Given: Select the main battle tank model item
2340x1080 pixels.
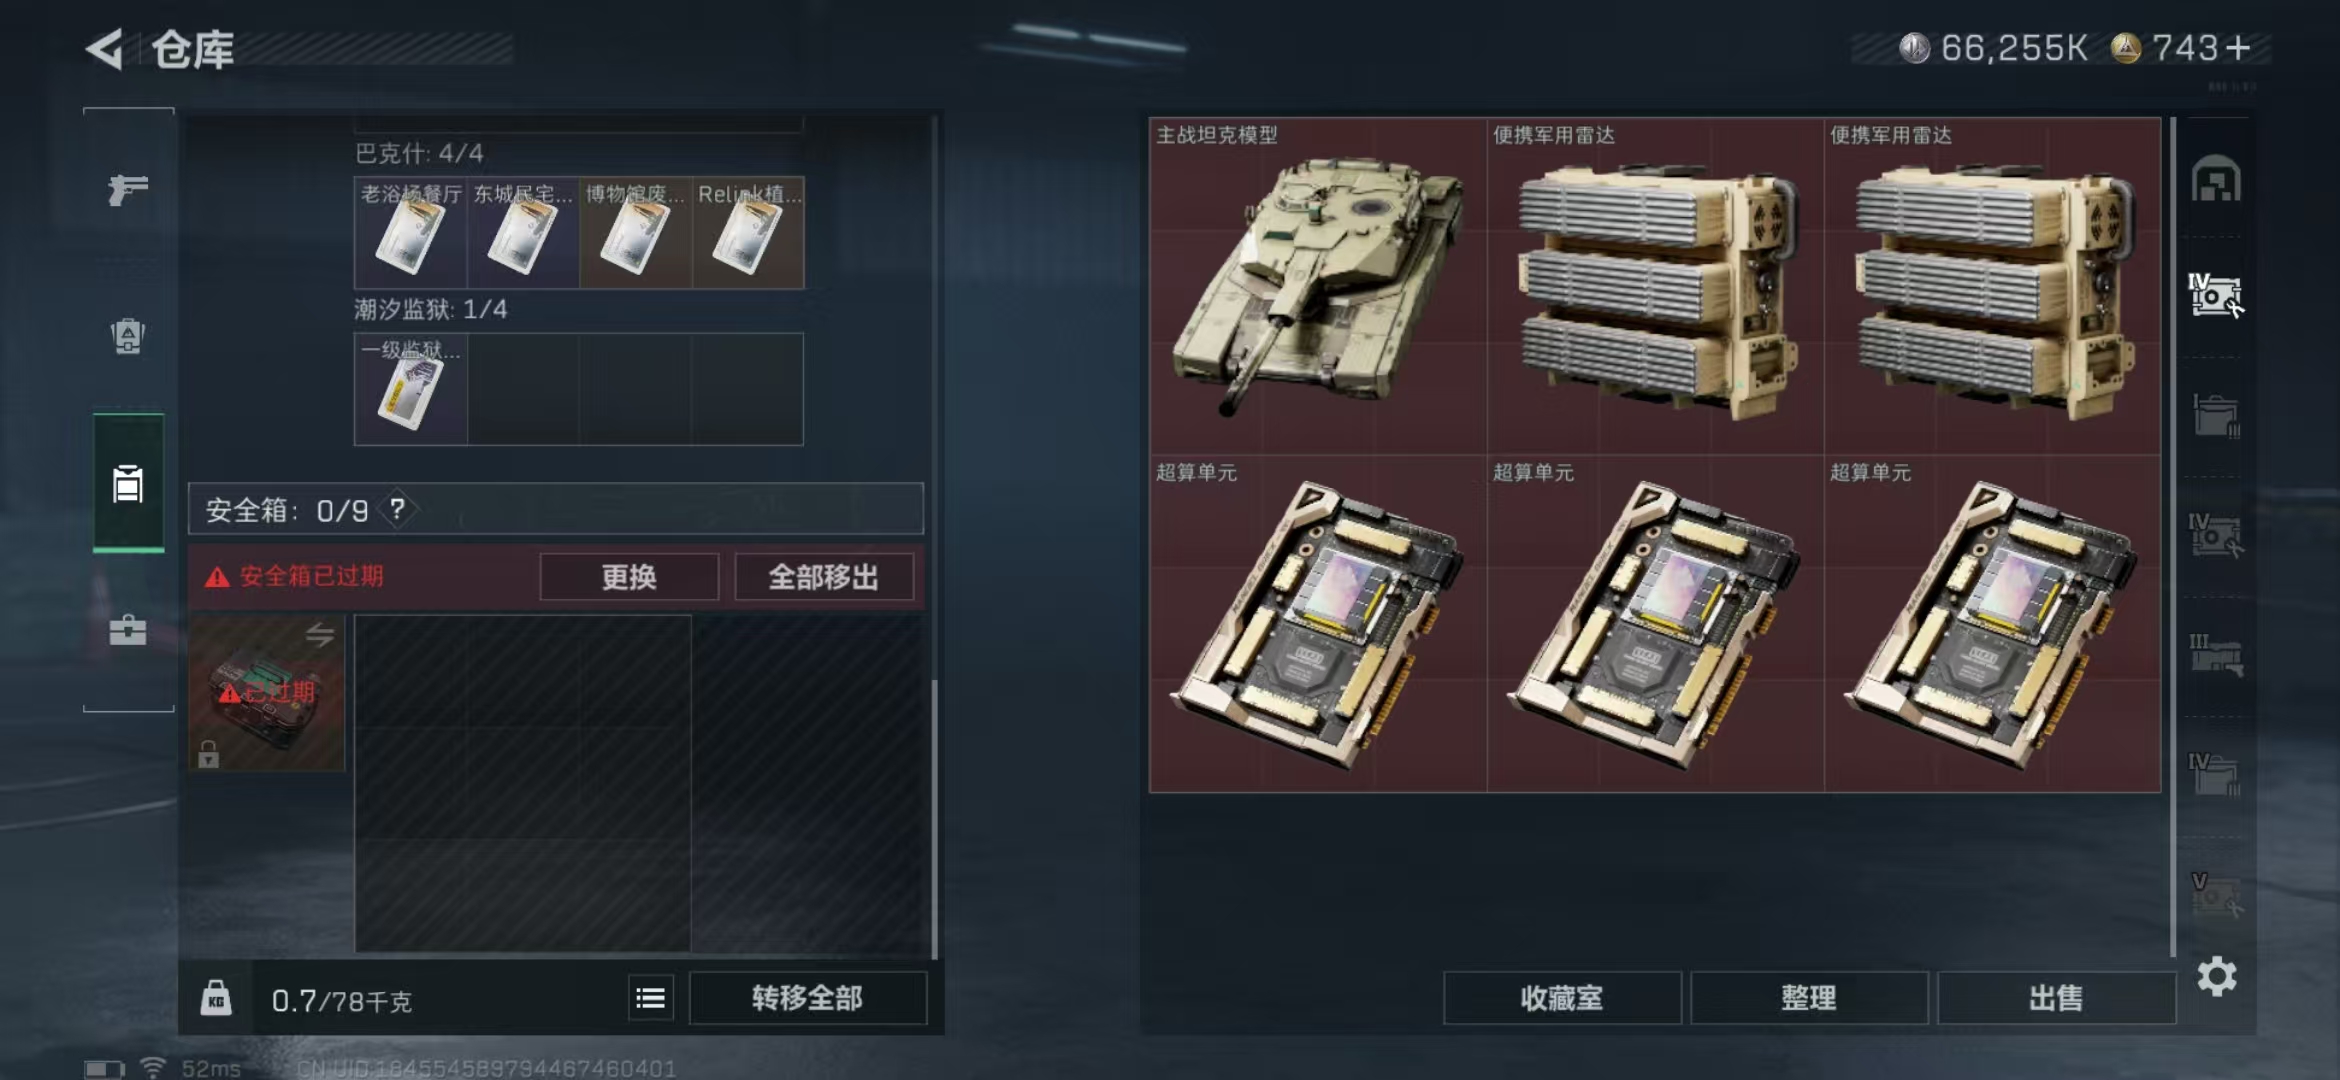Looking at the screenshot, I should coord(1318,286).
